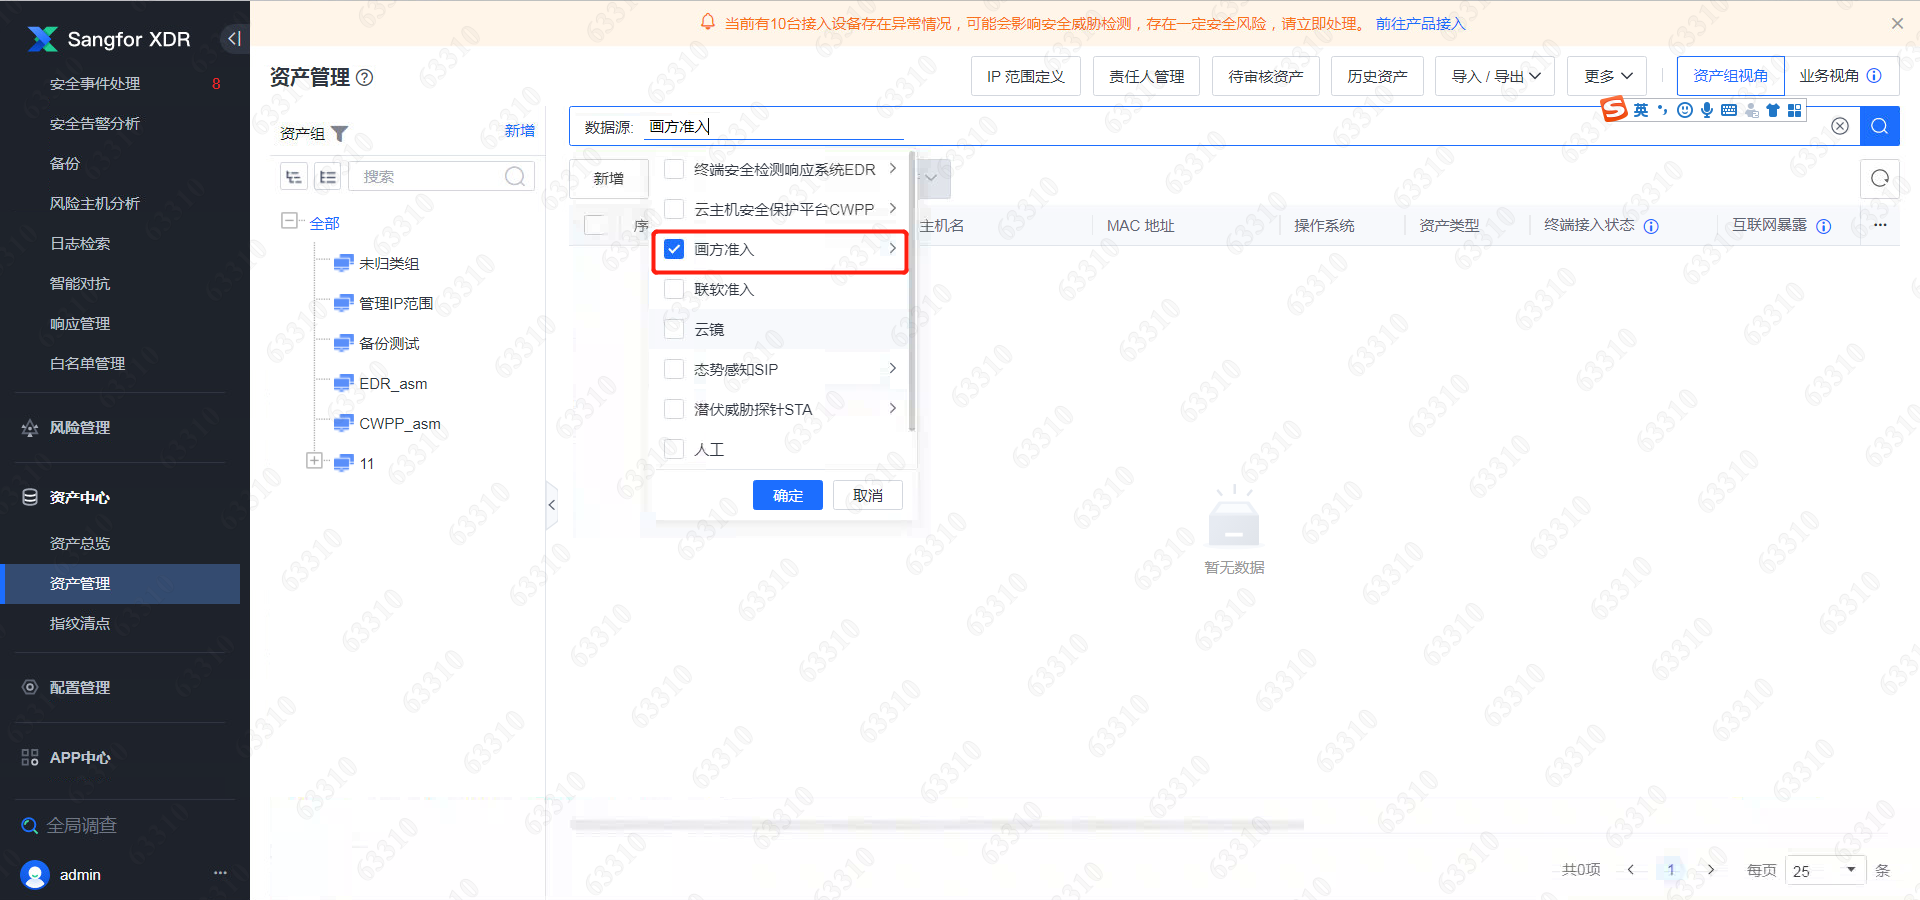1920x900 pixels.
Task: Uncheck the 画方准入 data source checkbox
Action: pyautogui.click(x=673, y=249)
